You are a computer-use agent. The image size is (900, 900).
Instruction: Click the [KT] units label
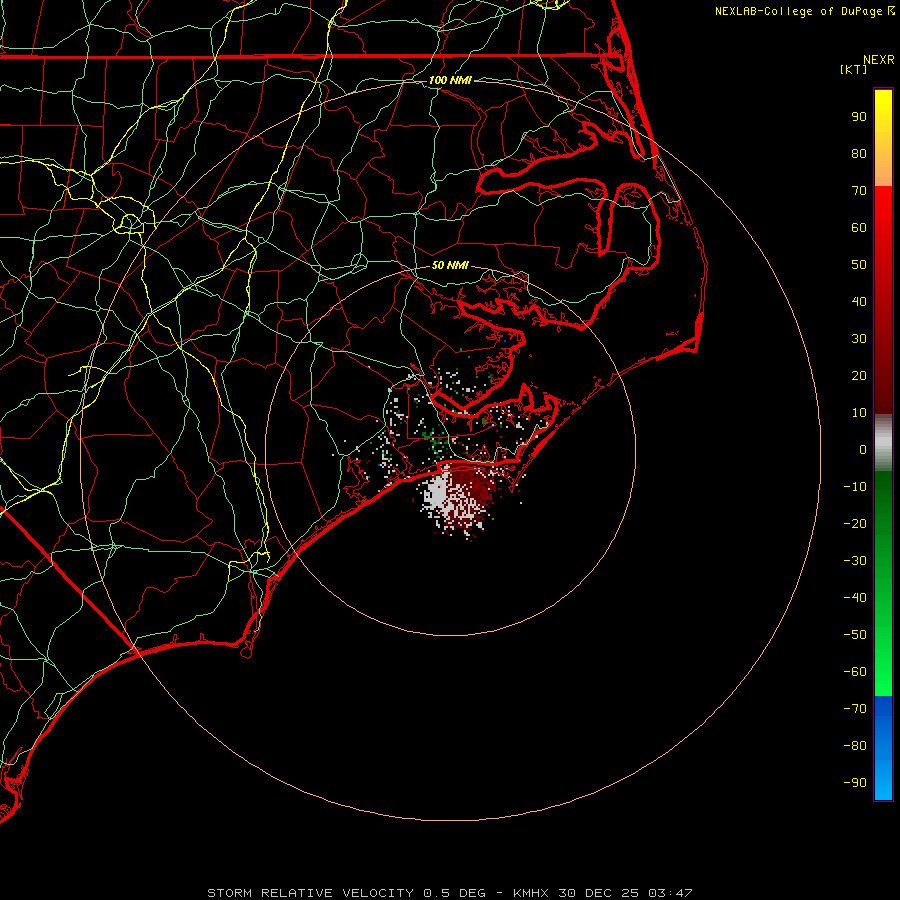853,69
